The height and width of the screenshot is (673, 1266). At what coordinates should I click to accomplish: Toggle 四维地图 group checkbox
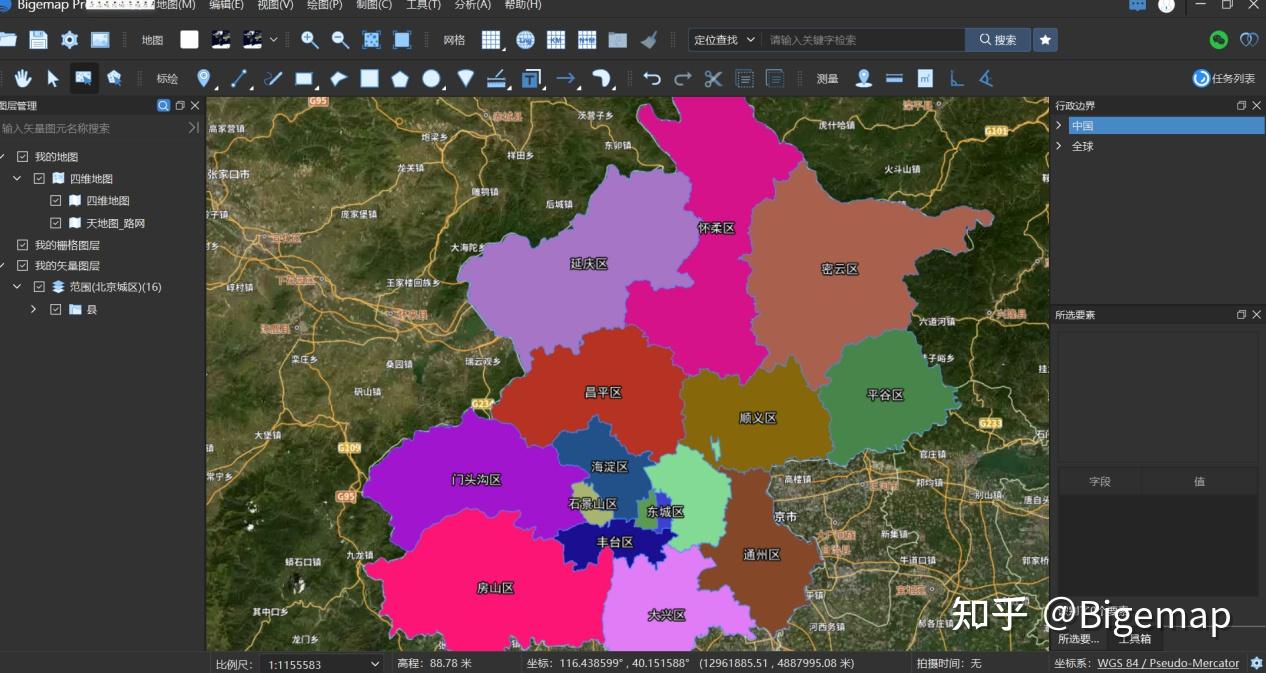tap(39, 179)
